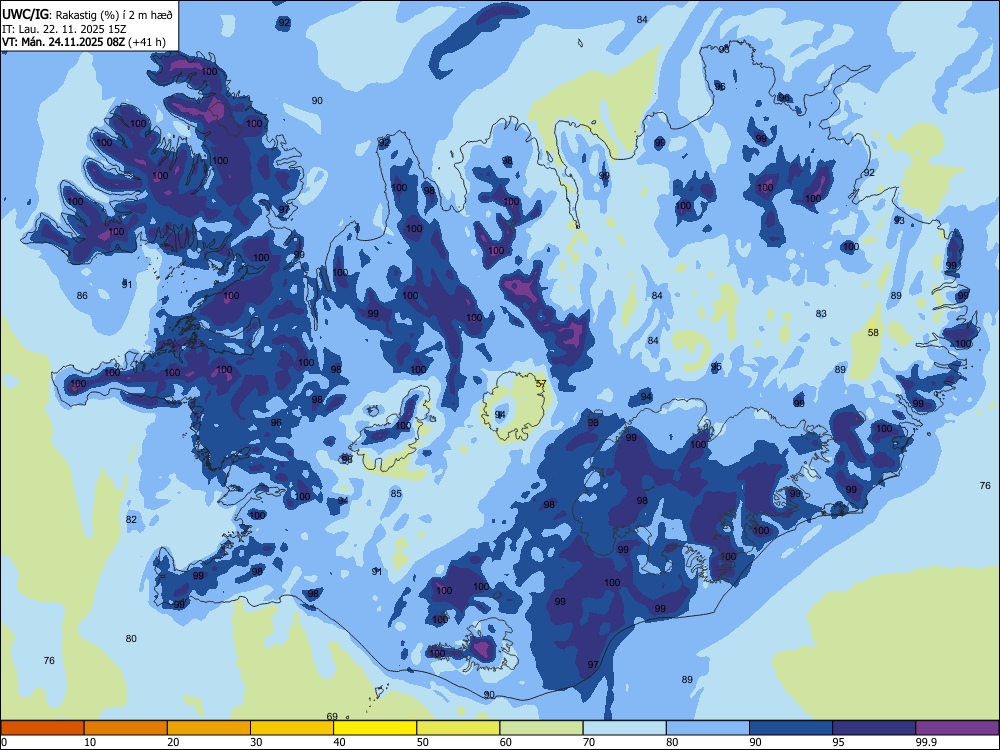This screenshot has height=750, width=1000.
Task: Select the '69' value near the bottom edge
Action: [332, 716]
